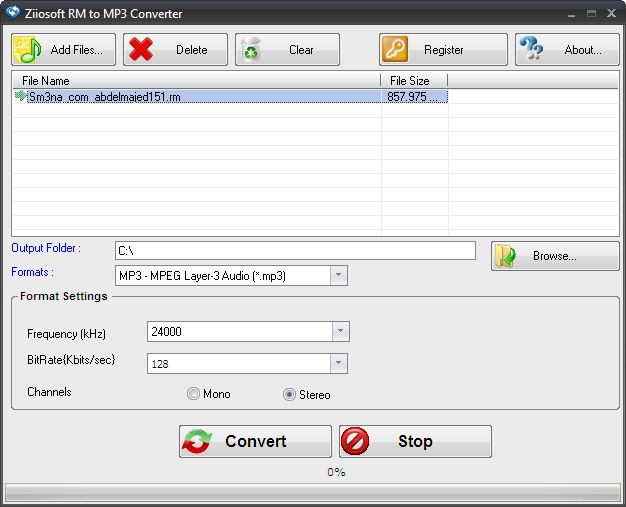The image size is (626, 507).
Task: Click the File Size column header
Action: coord(414,81)
